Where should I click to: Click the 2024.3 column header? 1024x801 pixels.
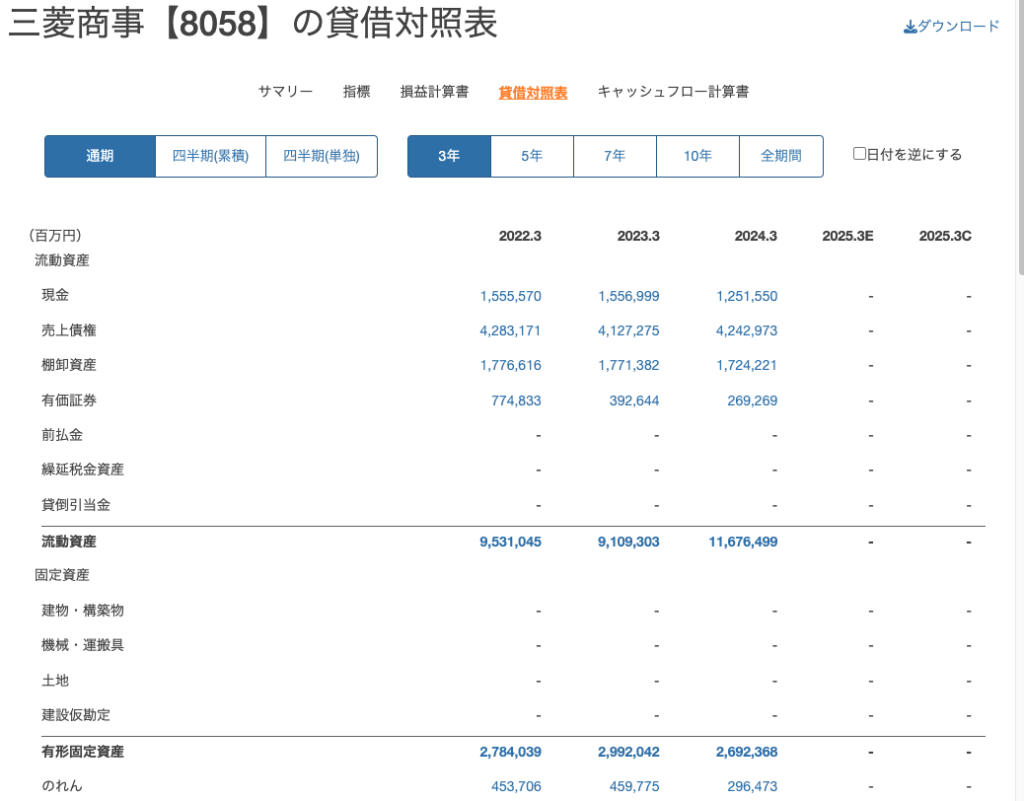coord(756,236)
